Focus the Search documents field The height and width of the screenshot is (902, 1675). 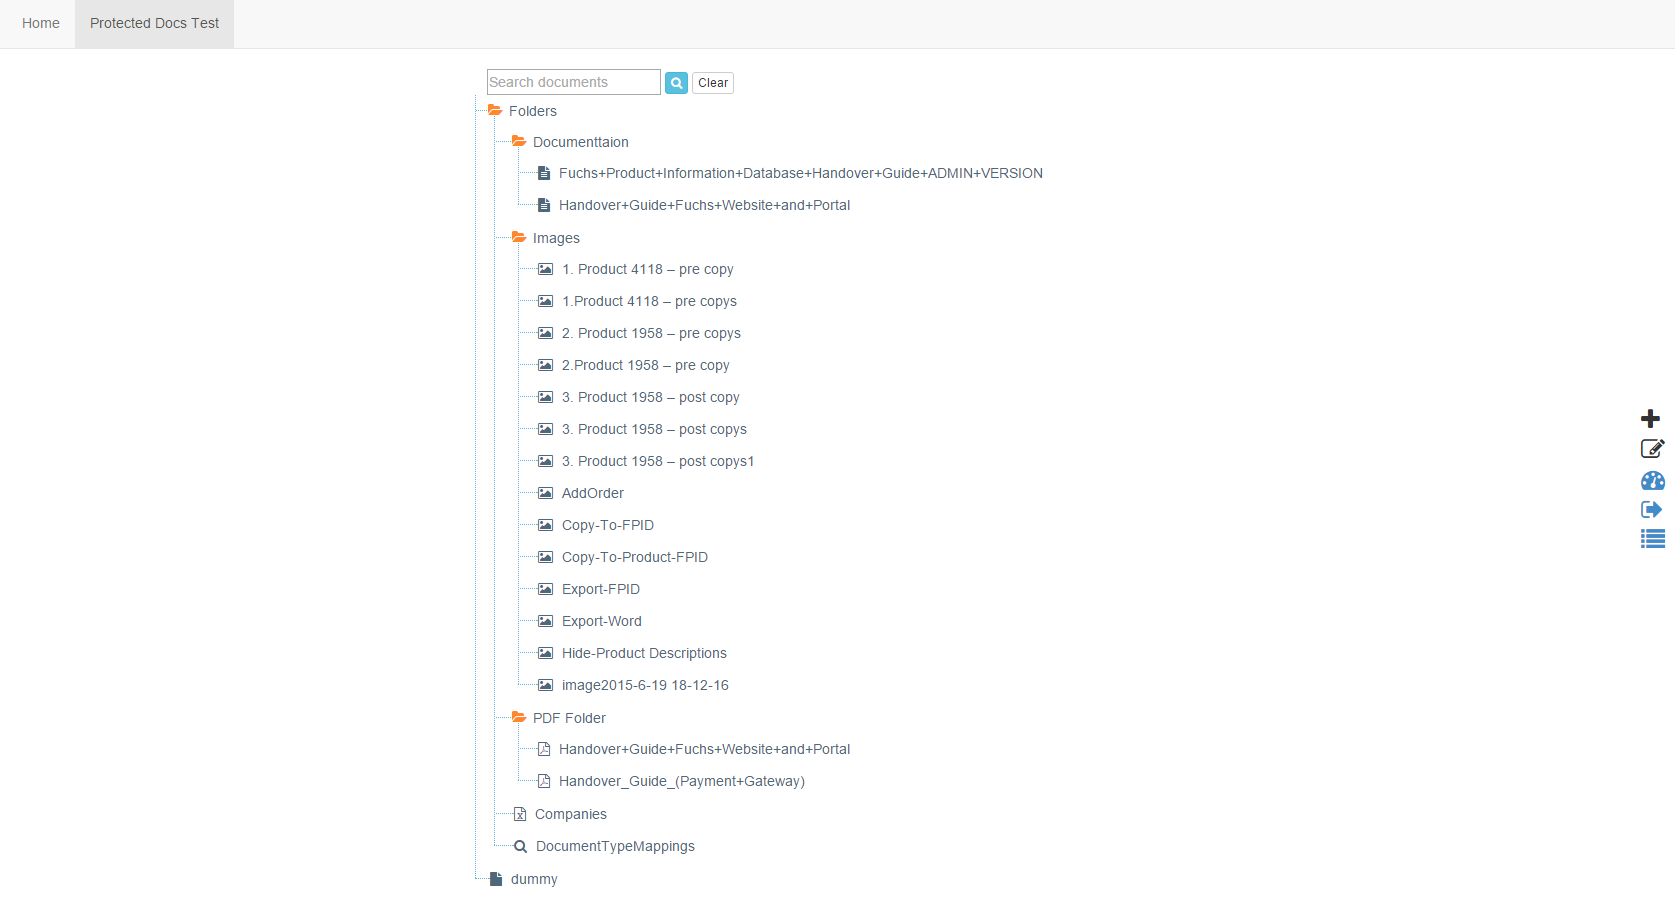pos(573,82)
